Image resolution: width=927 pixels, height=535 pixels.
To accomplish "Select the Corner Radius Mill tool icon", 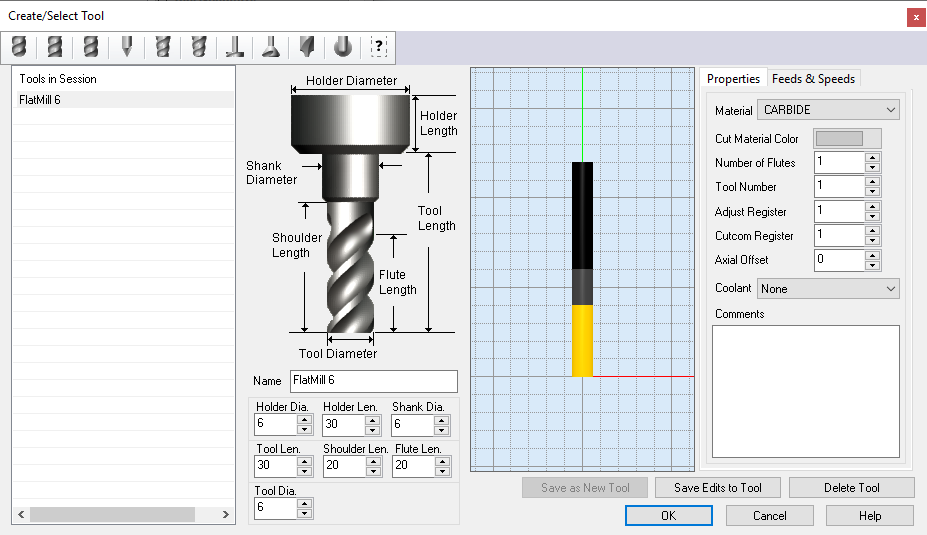I will coord(91,47).
